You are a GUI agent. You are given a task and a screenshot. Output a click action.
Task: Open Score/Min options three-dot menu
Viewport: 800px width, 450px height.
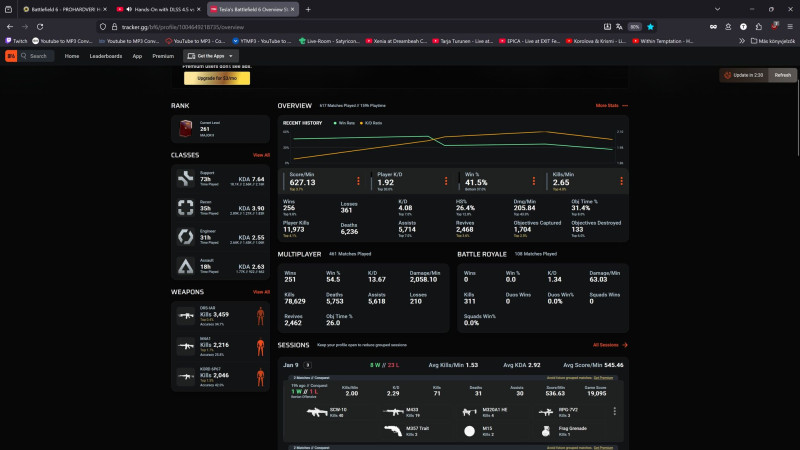358,181
